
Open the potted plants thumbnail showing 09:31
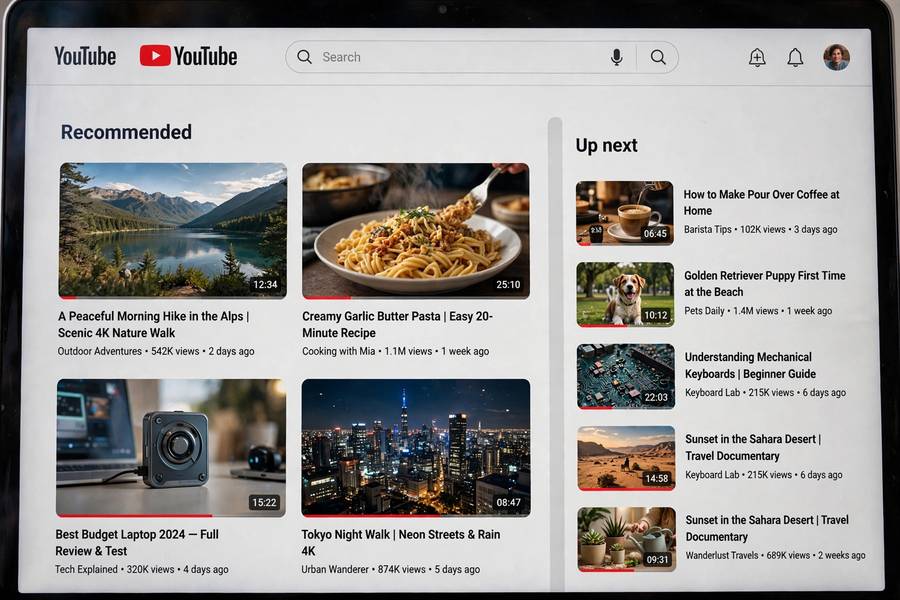627,539
